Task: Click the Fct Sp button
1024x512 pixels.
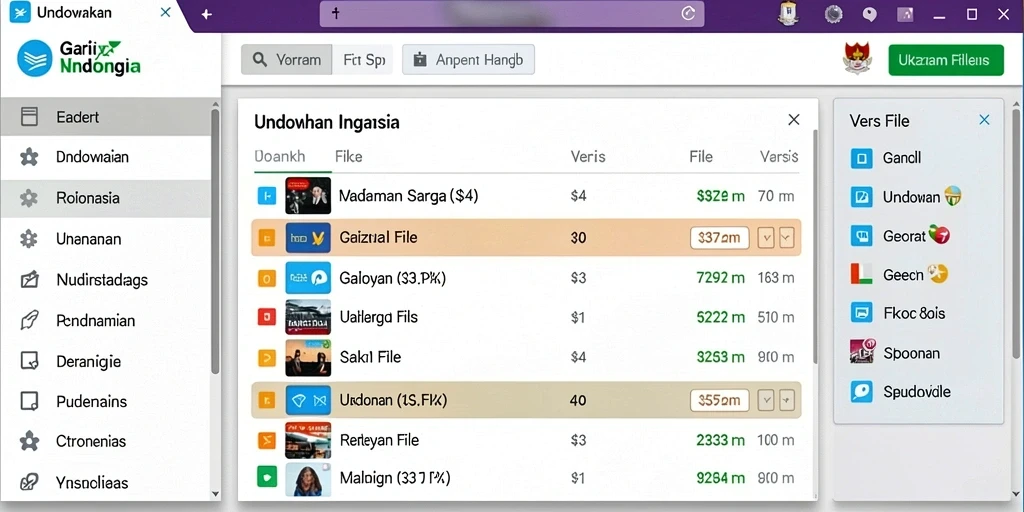Action: (x=362, y=59)
